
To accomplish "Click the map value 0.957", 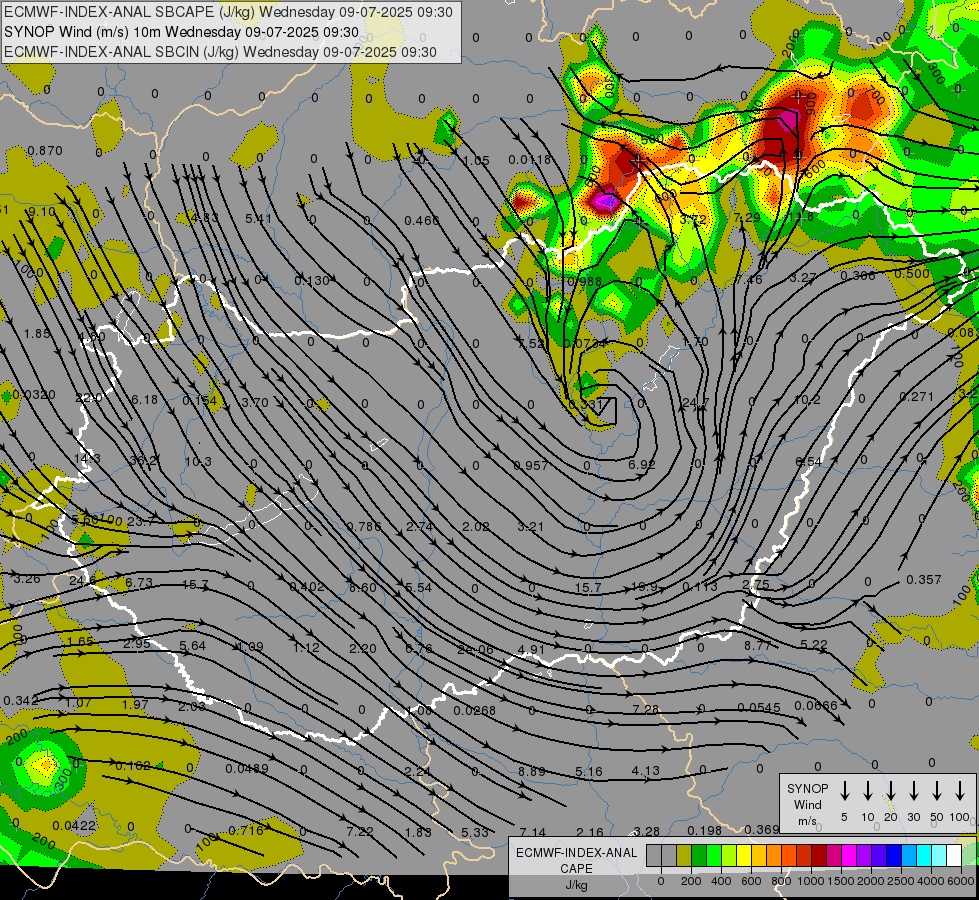I will (531, 466).
